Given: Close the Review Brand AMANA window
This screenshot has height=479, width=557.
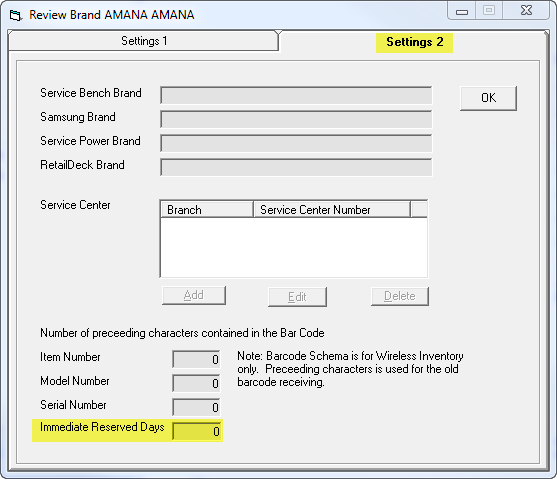Looking at the screenshot, I should [526, 11].
